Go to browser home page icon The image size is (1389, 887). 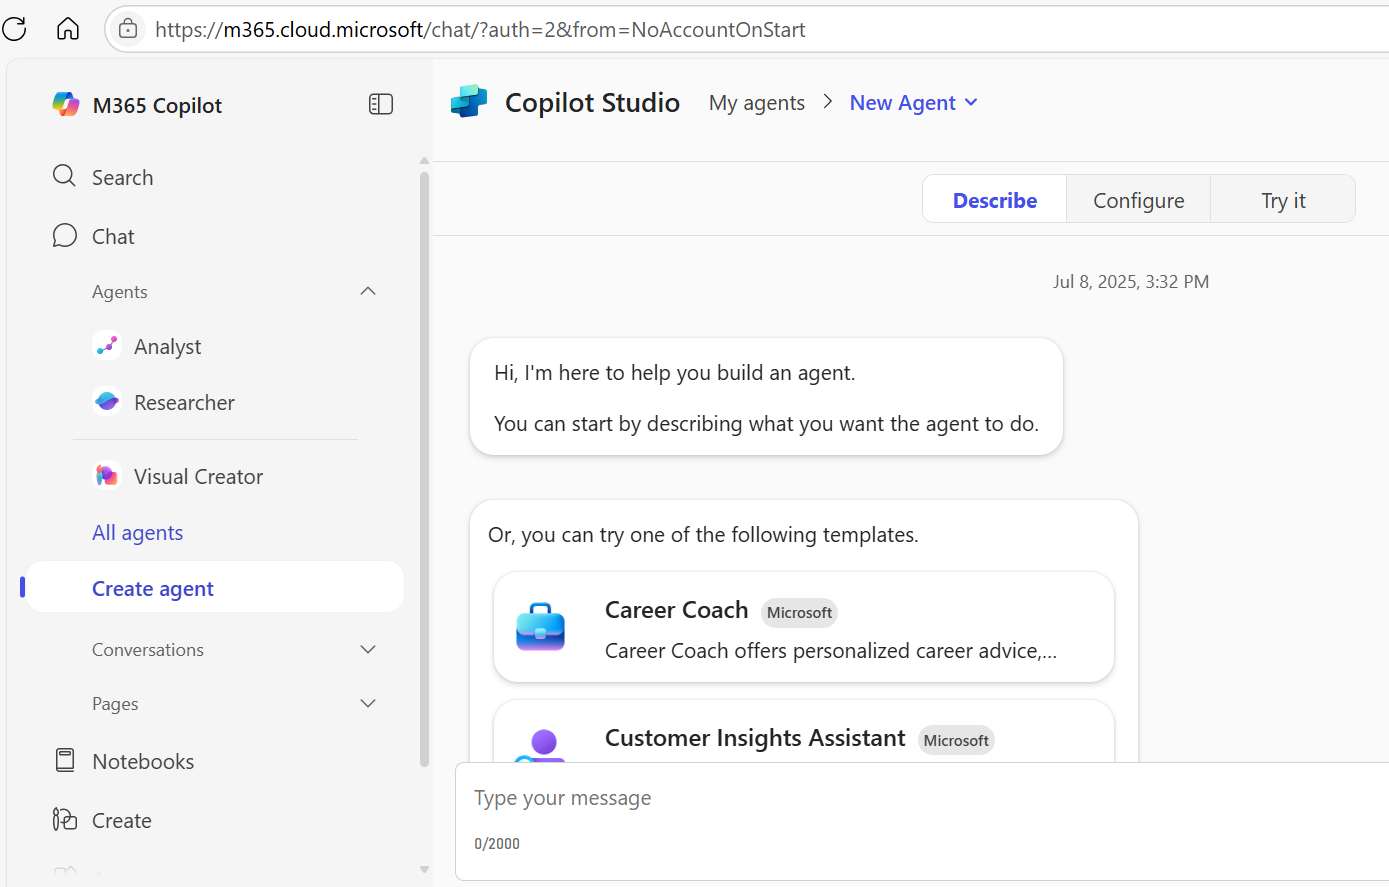click(x=68, y=29)
